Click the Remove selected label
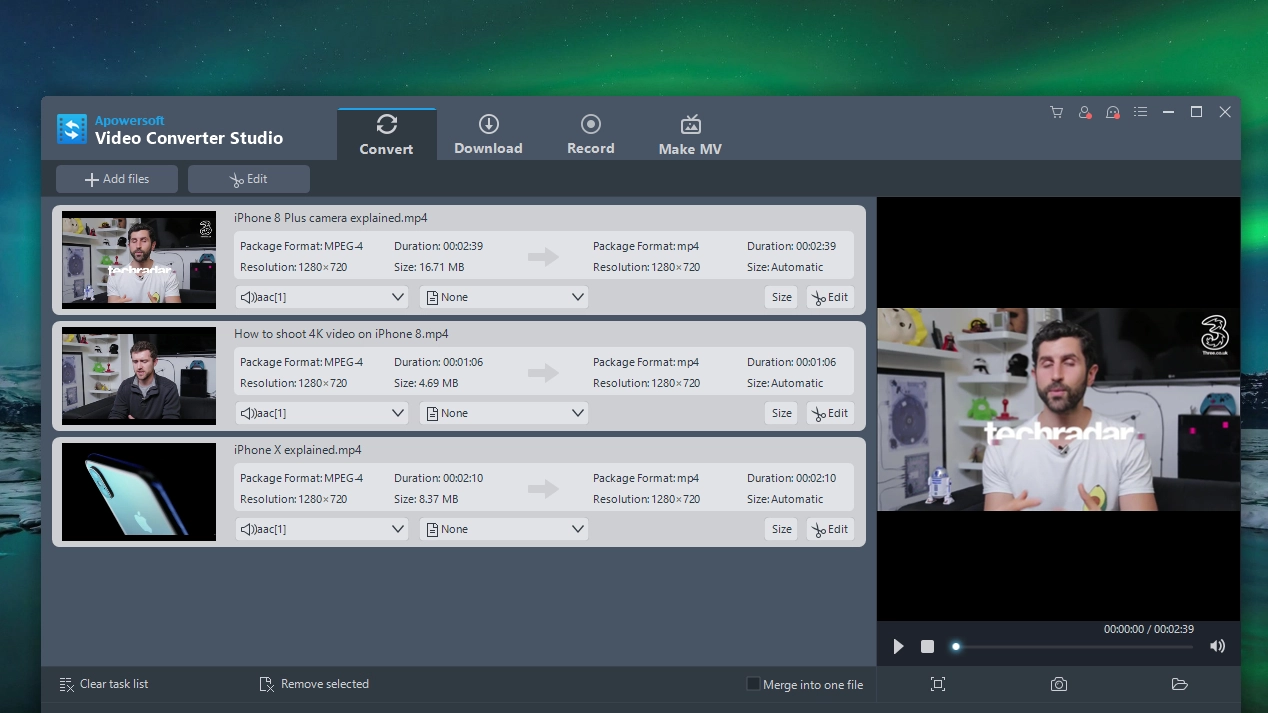 (x=325, y=684)
